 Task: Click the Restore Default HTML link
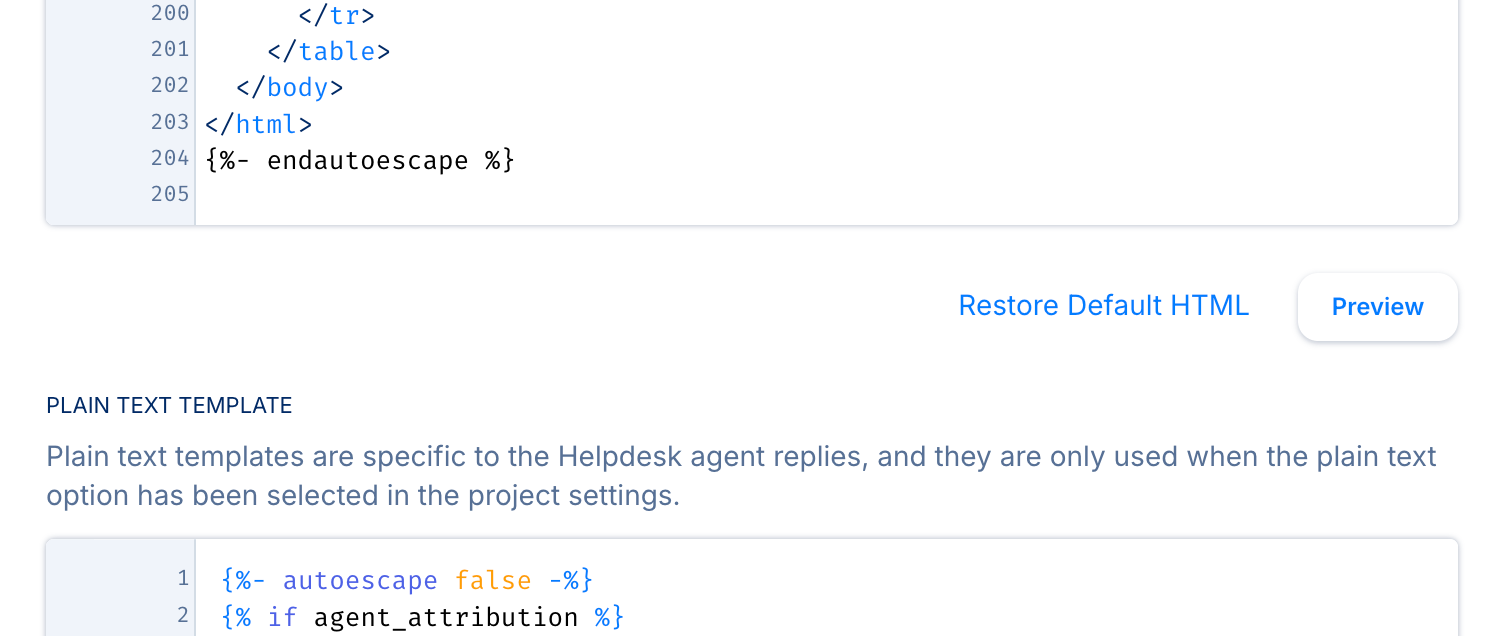[x=1103, y=306]
